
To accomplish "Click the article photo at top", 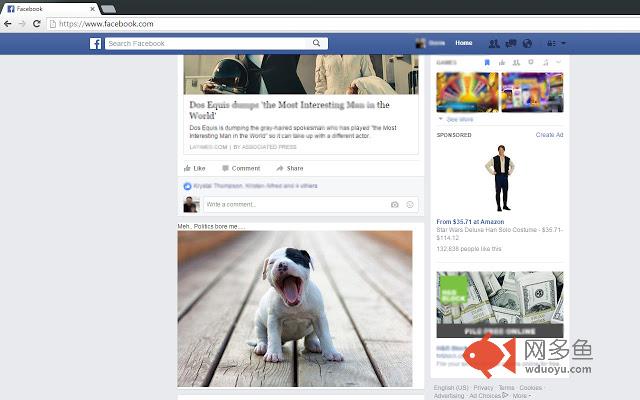I will [x=301, y=74].
